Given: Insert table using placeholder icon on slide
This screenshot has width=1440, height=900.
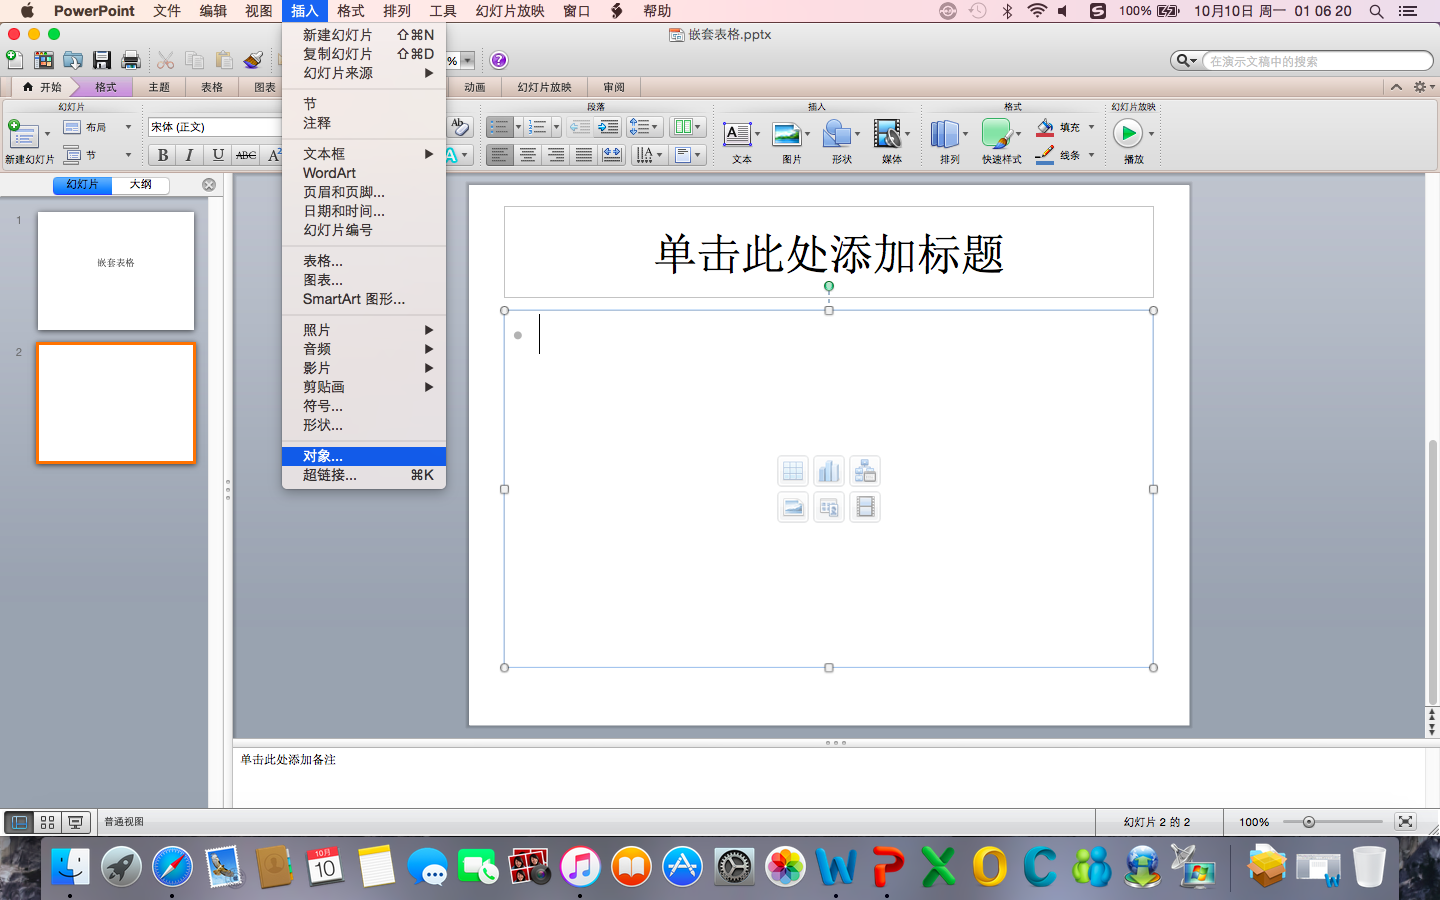Looking at the screenshot, I should [793, 471].
